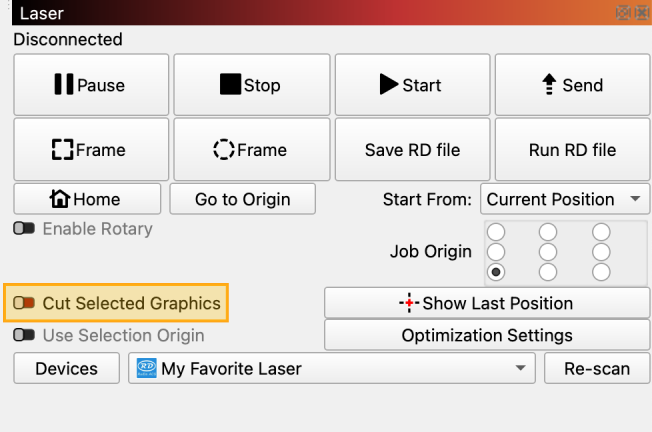Open the Start From dropdown
Image resolution: width=652 pixels, height=432 pixels.
[566, 199]
